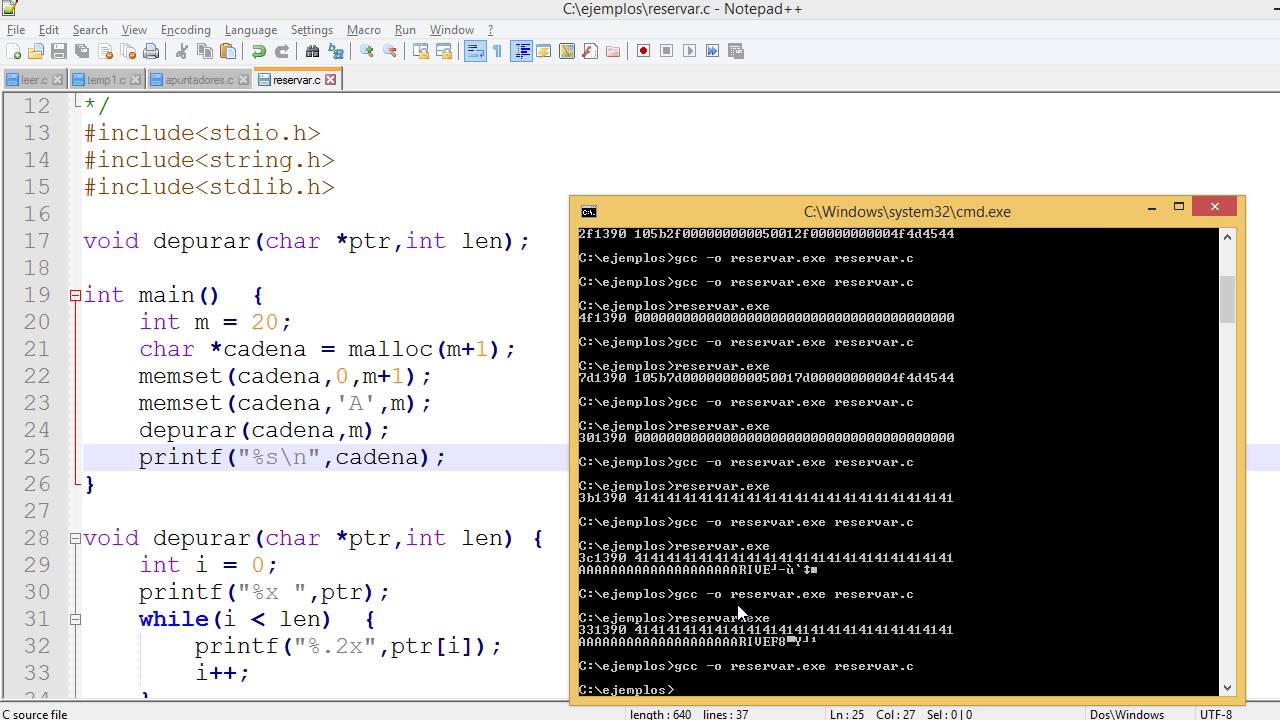The width and height of the screenshot is (1280, 720).
Task: Open the Encoding menu
Action: (185, 29)
